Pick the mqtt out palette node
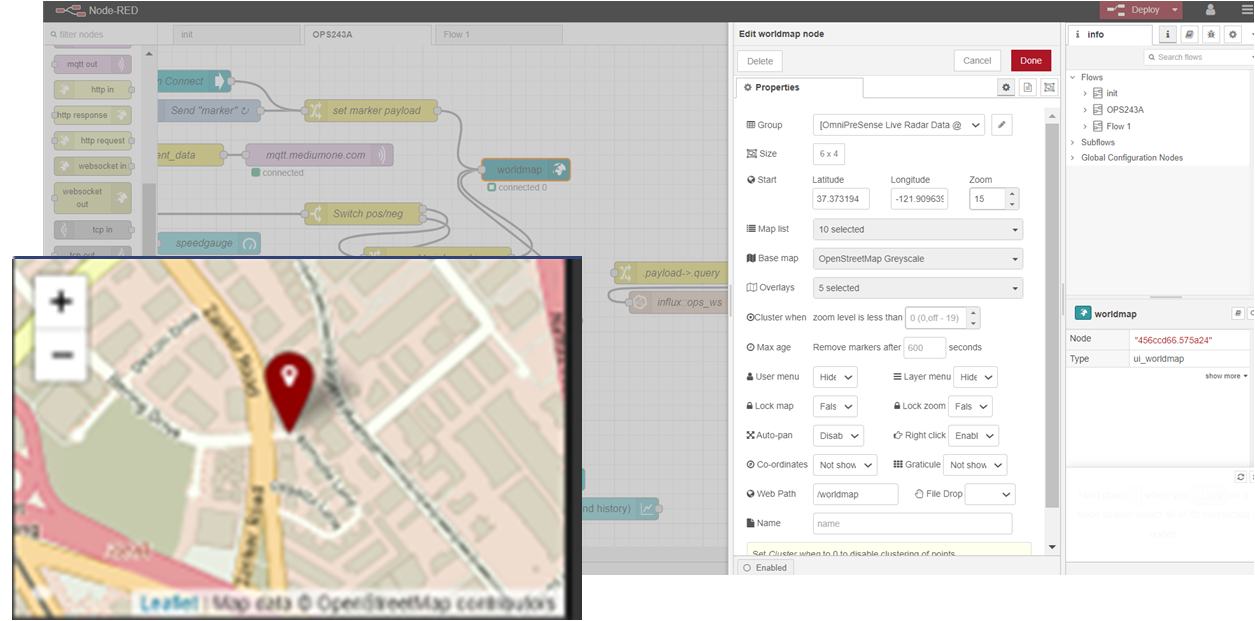The height and width of the screenshot is (621, 1255). (92, 64)
